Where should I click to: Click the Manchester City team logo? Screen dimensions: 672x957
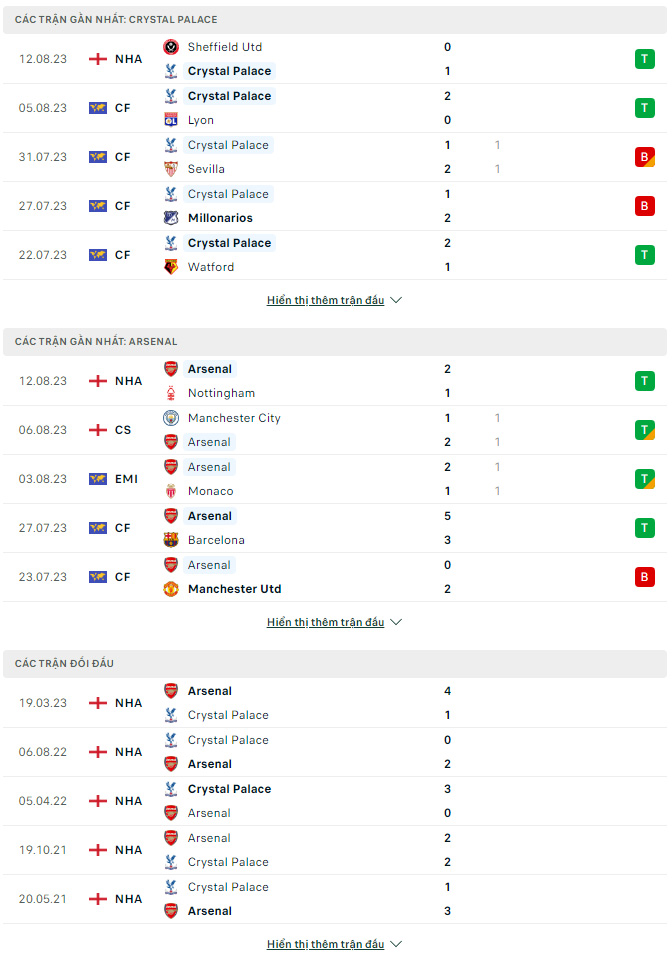point(171,418)
